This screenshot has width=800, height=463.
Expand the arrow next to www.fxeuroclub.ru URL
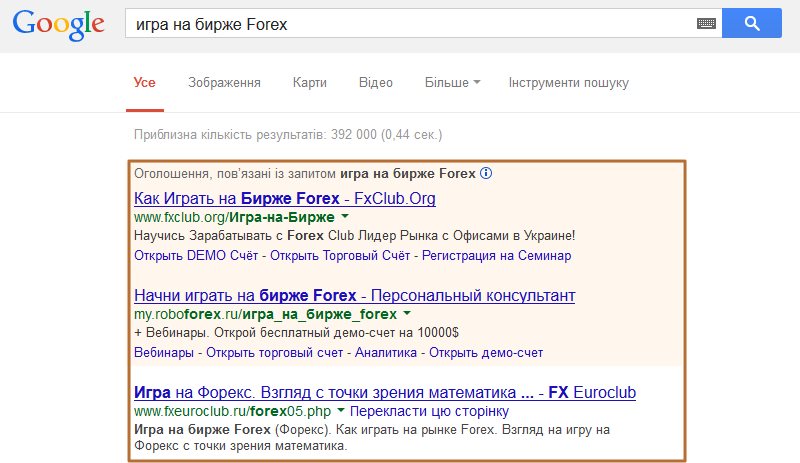click(341, 410)
